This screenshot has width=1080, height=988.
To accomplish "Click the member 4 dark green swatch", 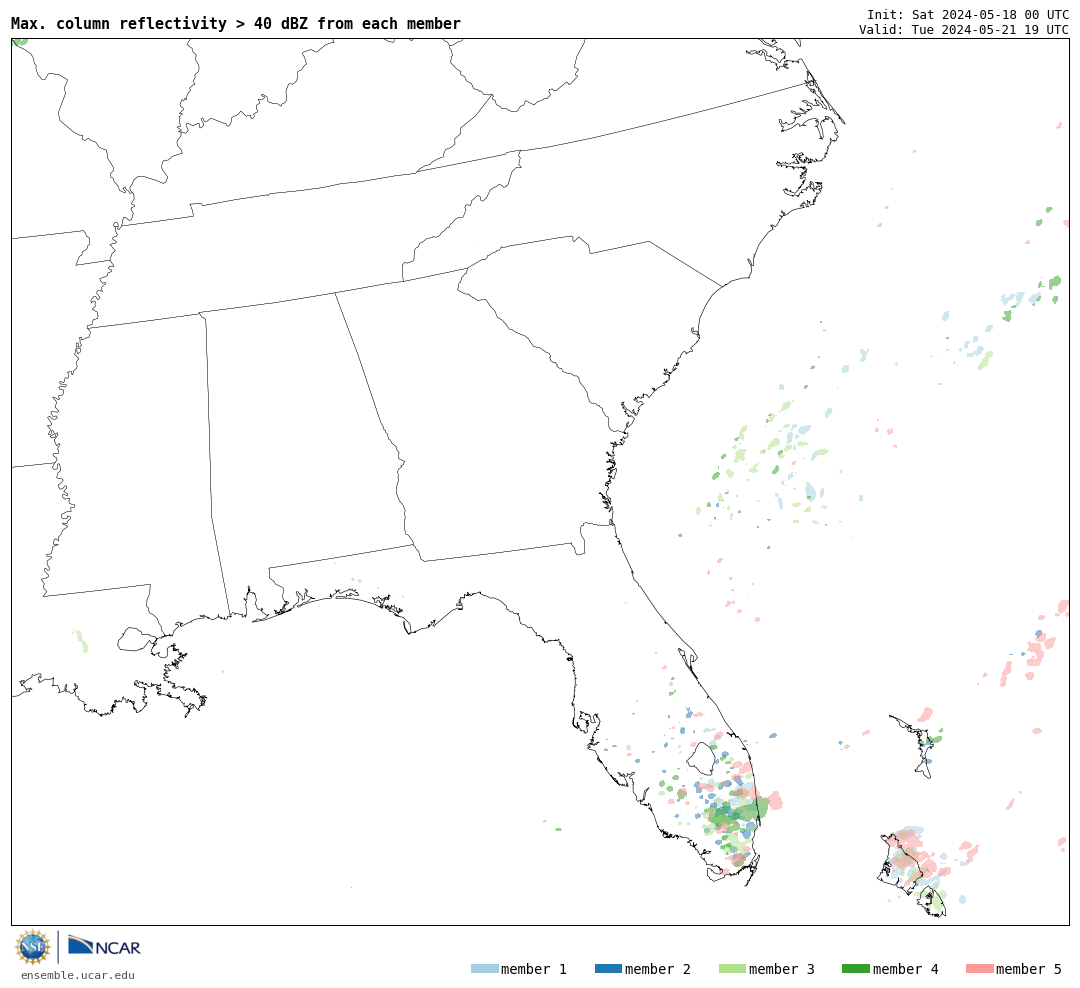I will tap(855, 969).
